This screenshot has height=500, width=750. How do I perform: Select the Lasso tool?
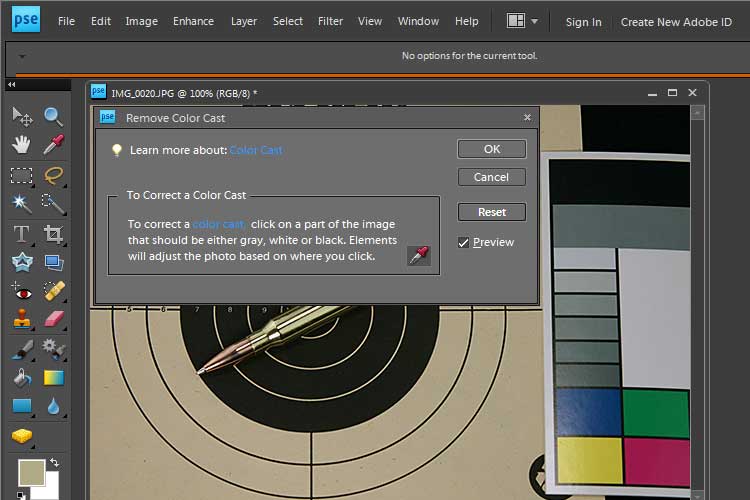pyautogui.click(x=53, y=176)
